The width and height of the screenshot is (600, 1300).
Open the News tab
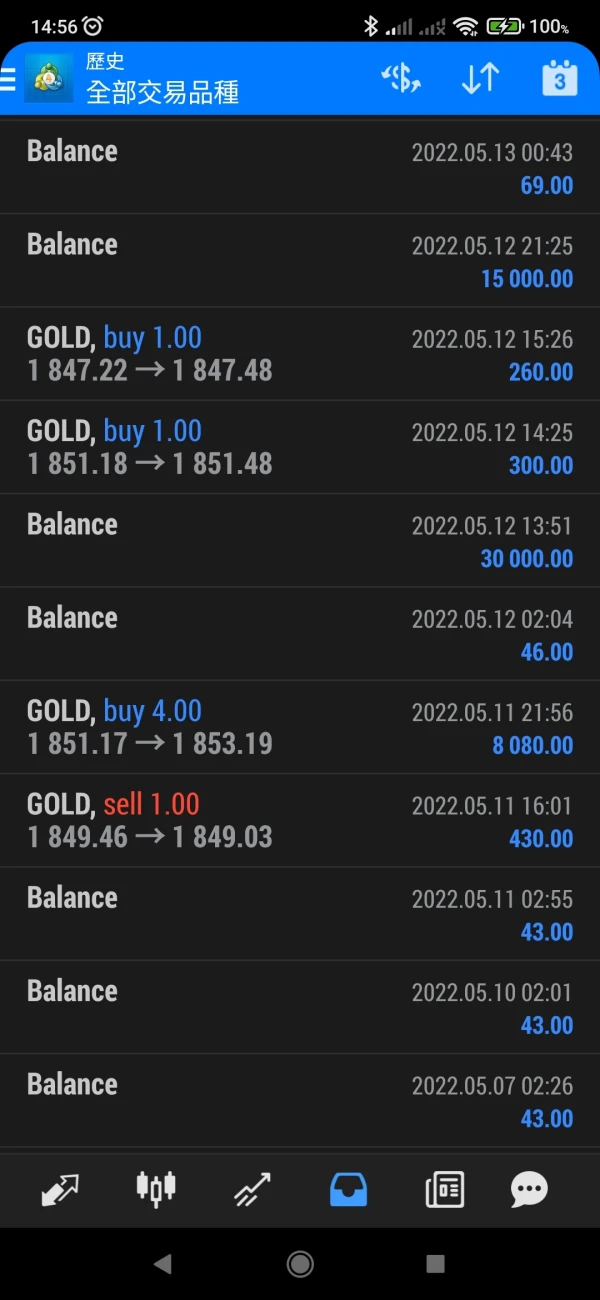click(444, 1190)
